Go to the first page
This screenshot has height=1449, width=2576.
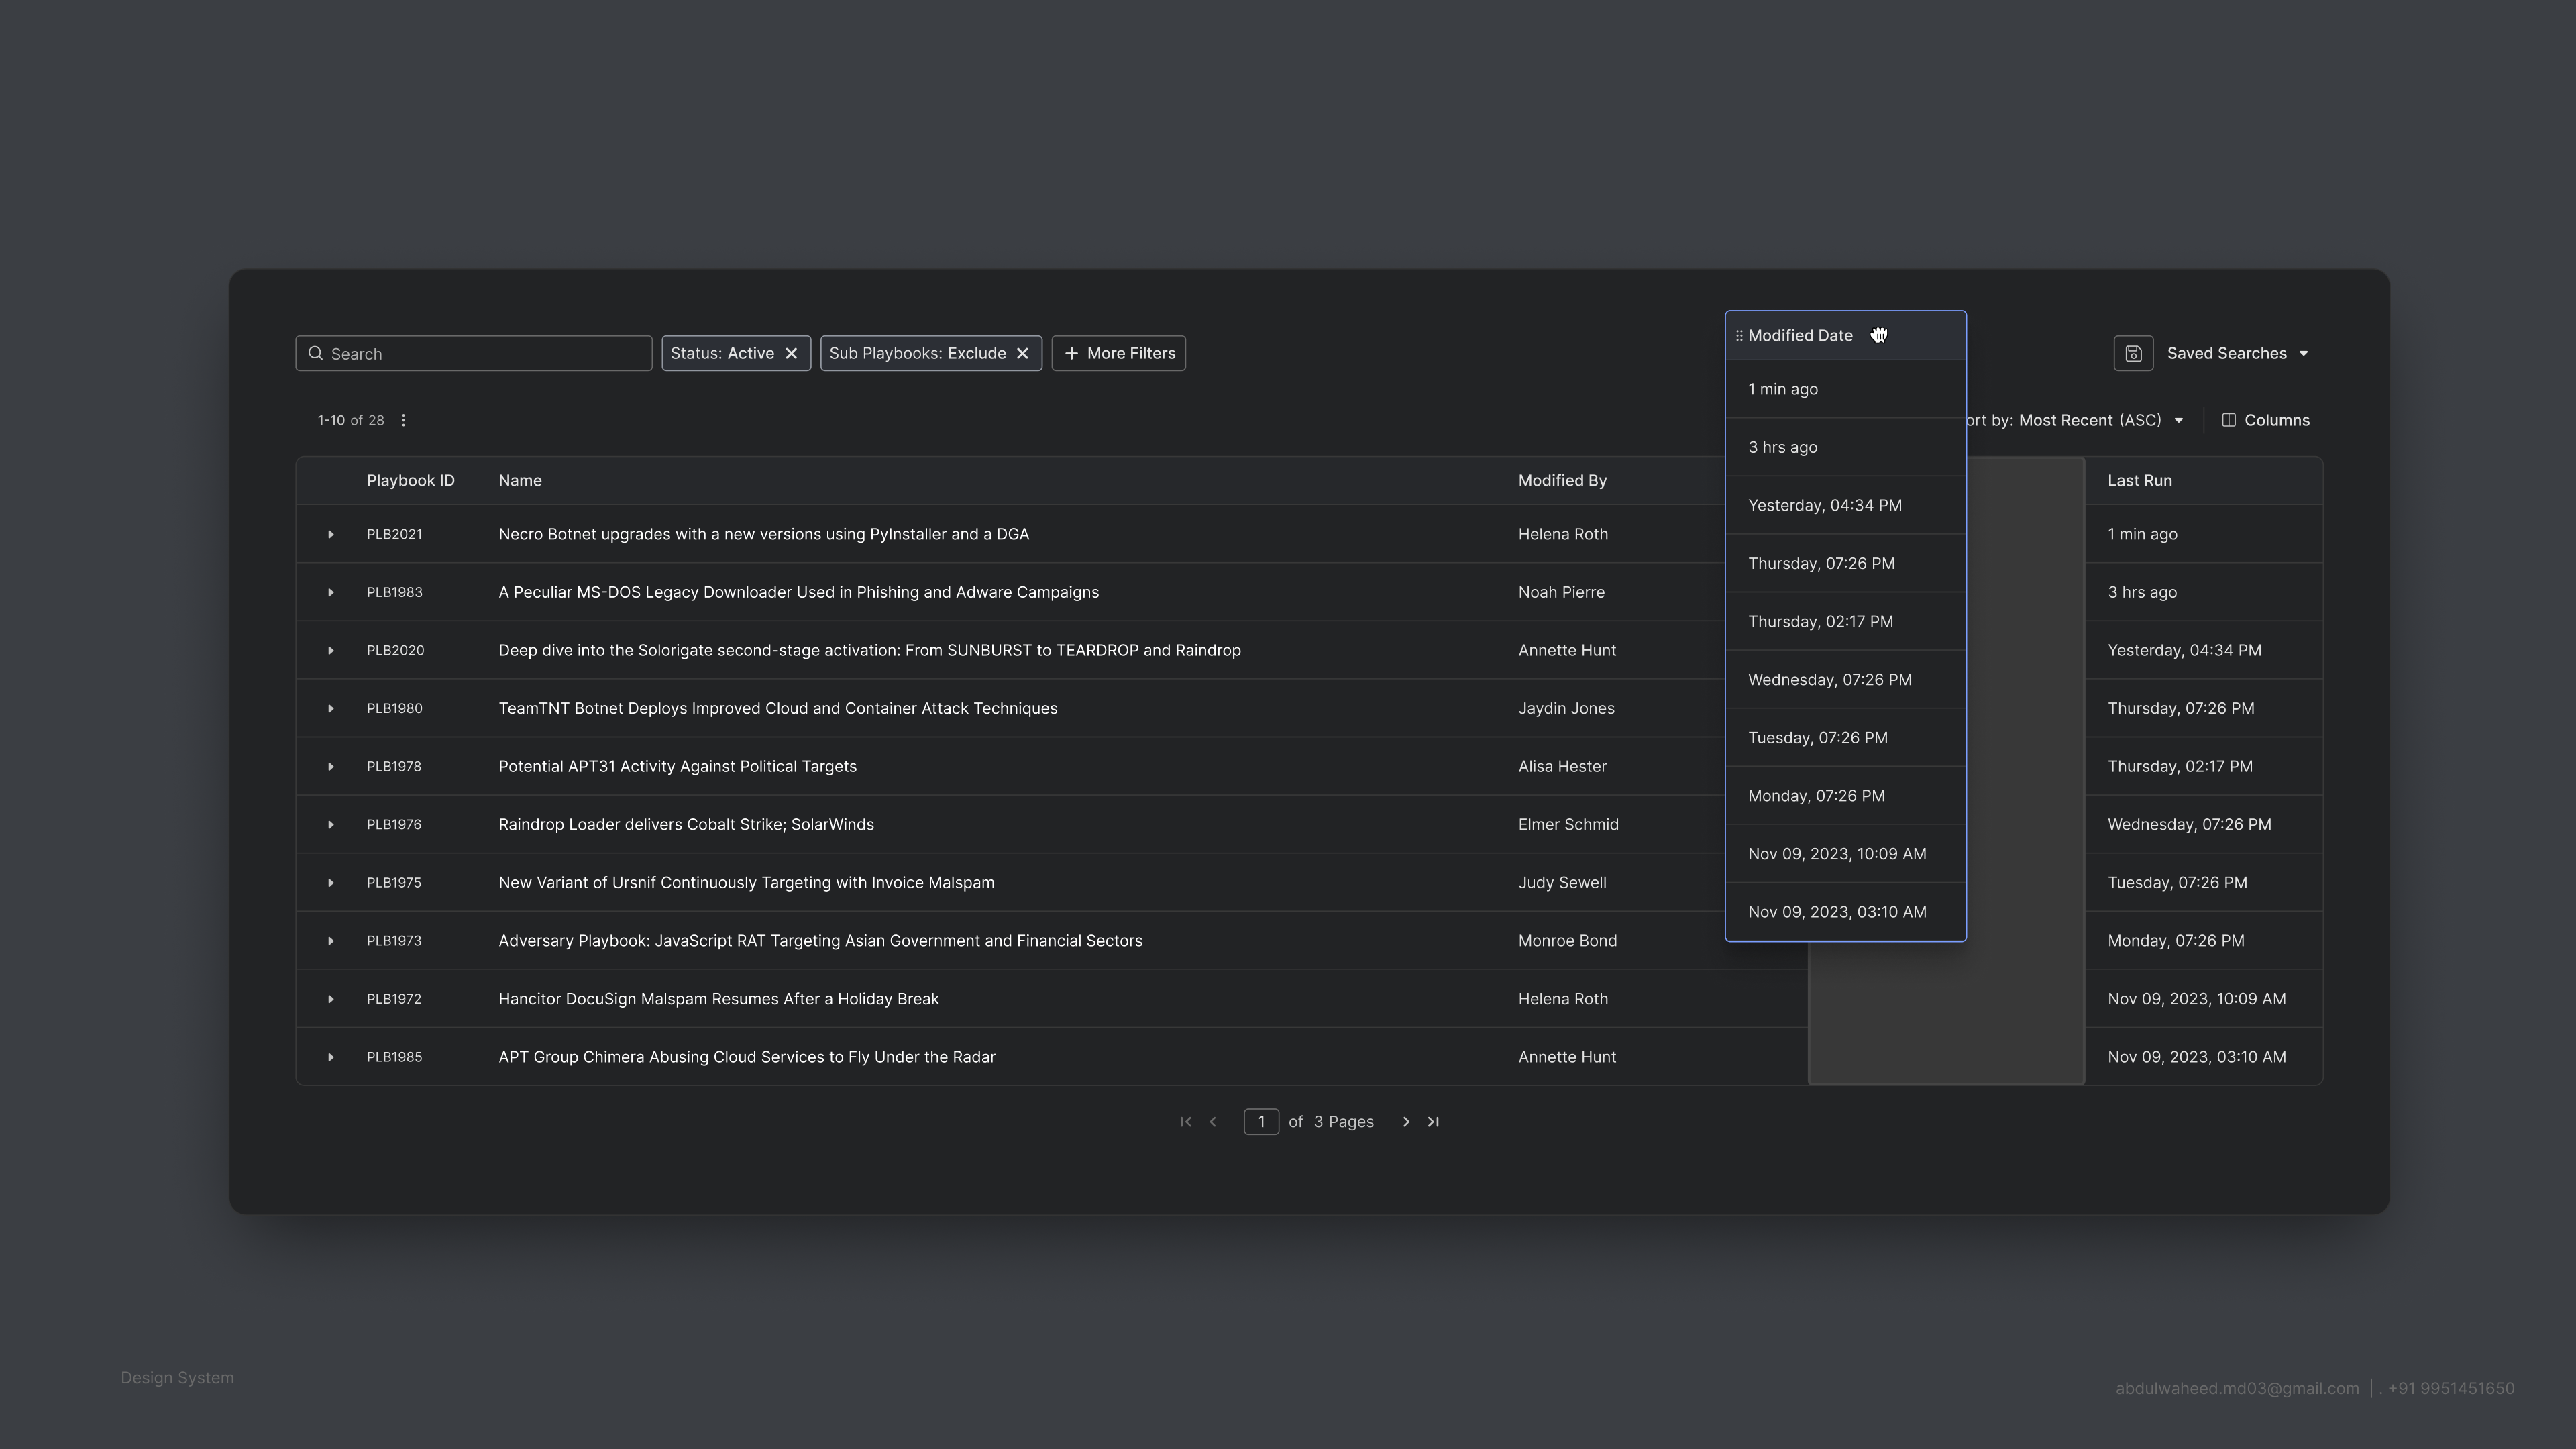[1185, 1122]
